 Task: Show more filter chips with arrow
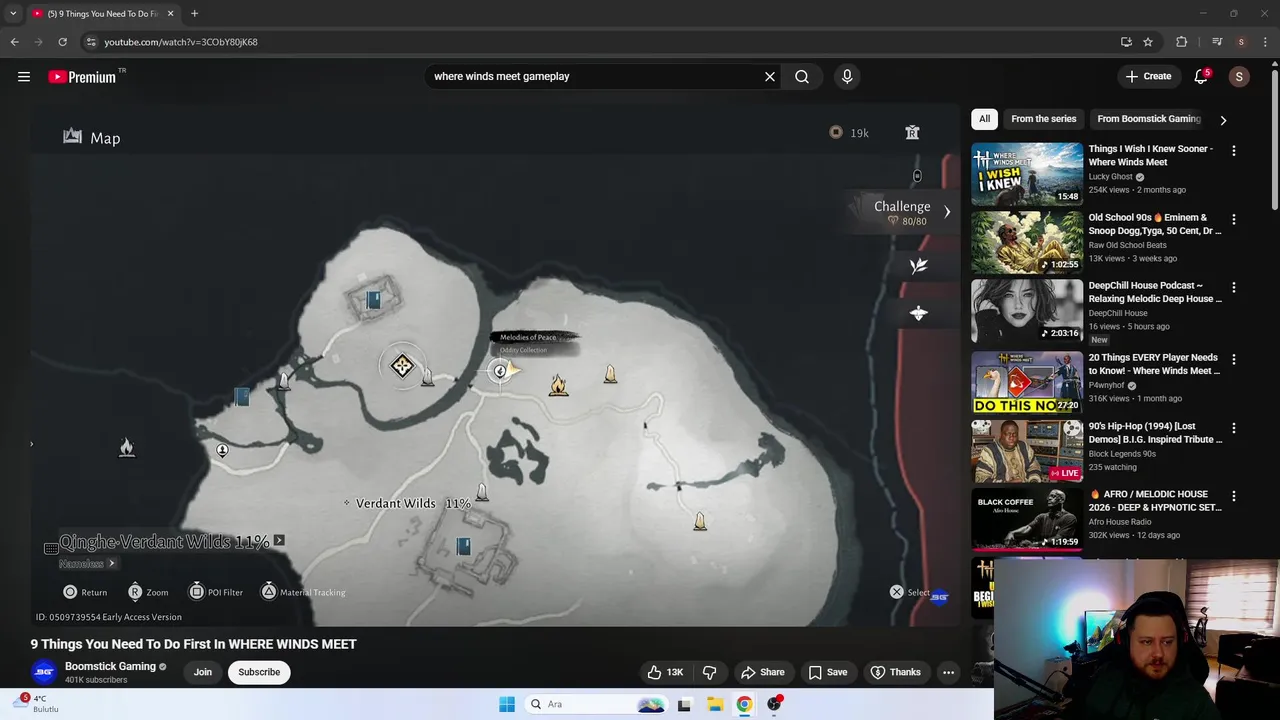(1223, 120)
